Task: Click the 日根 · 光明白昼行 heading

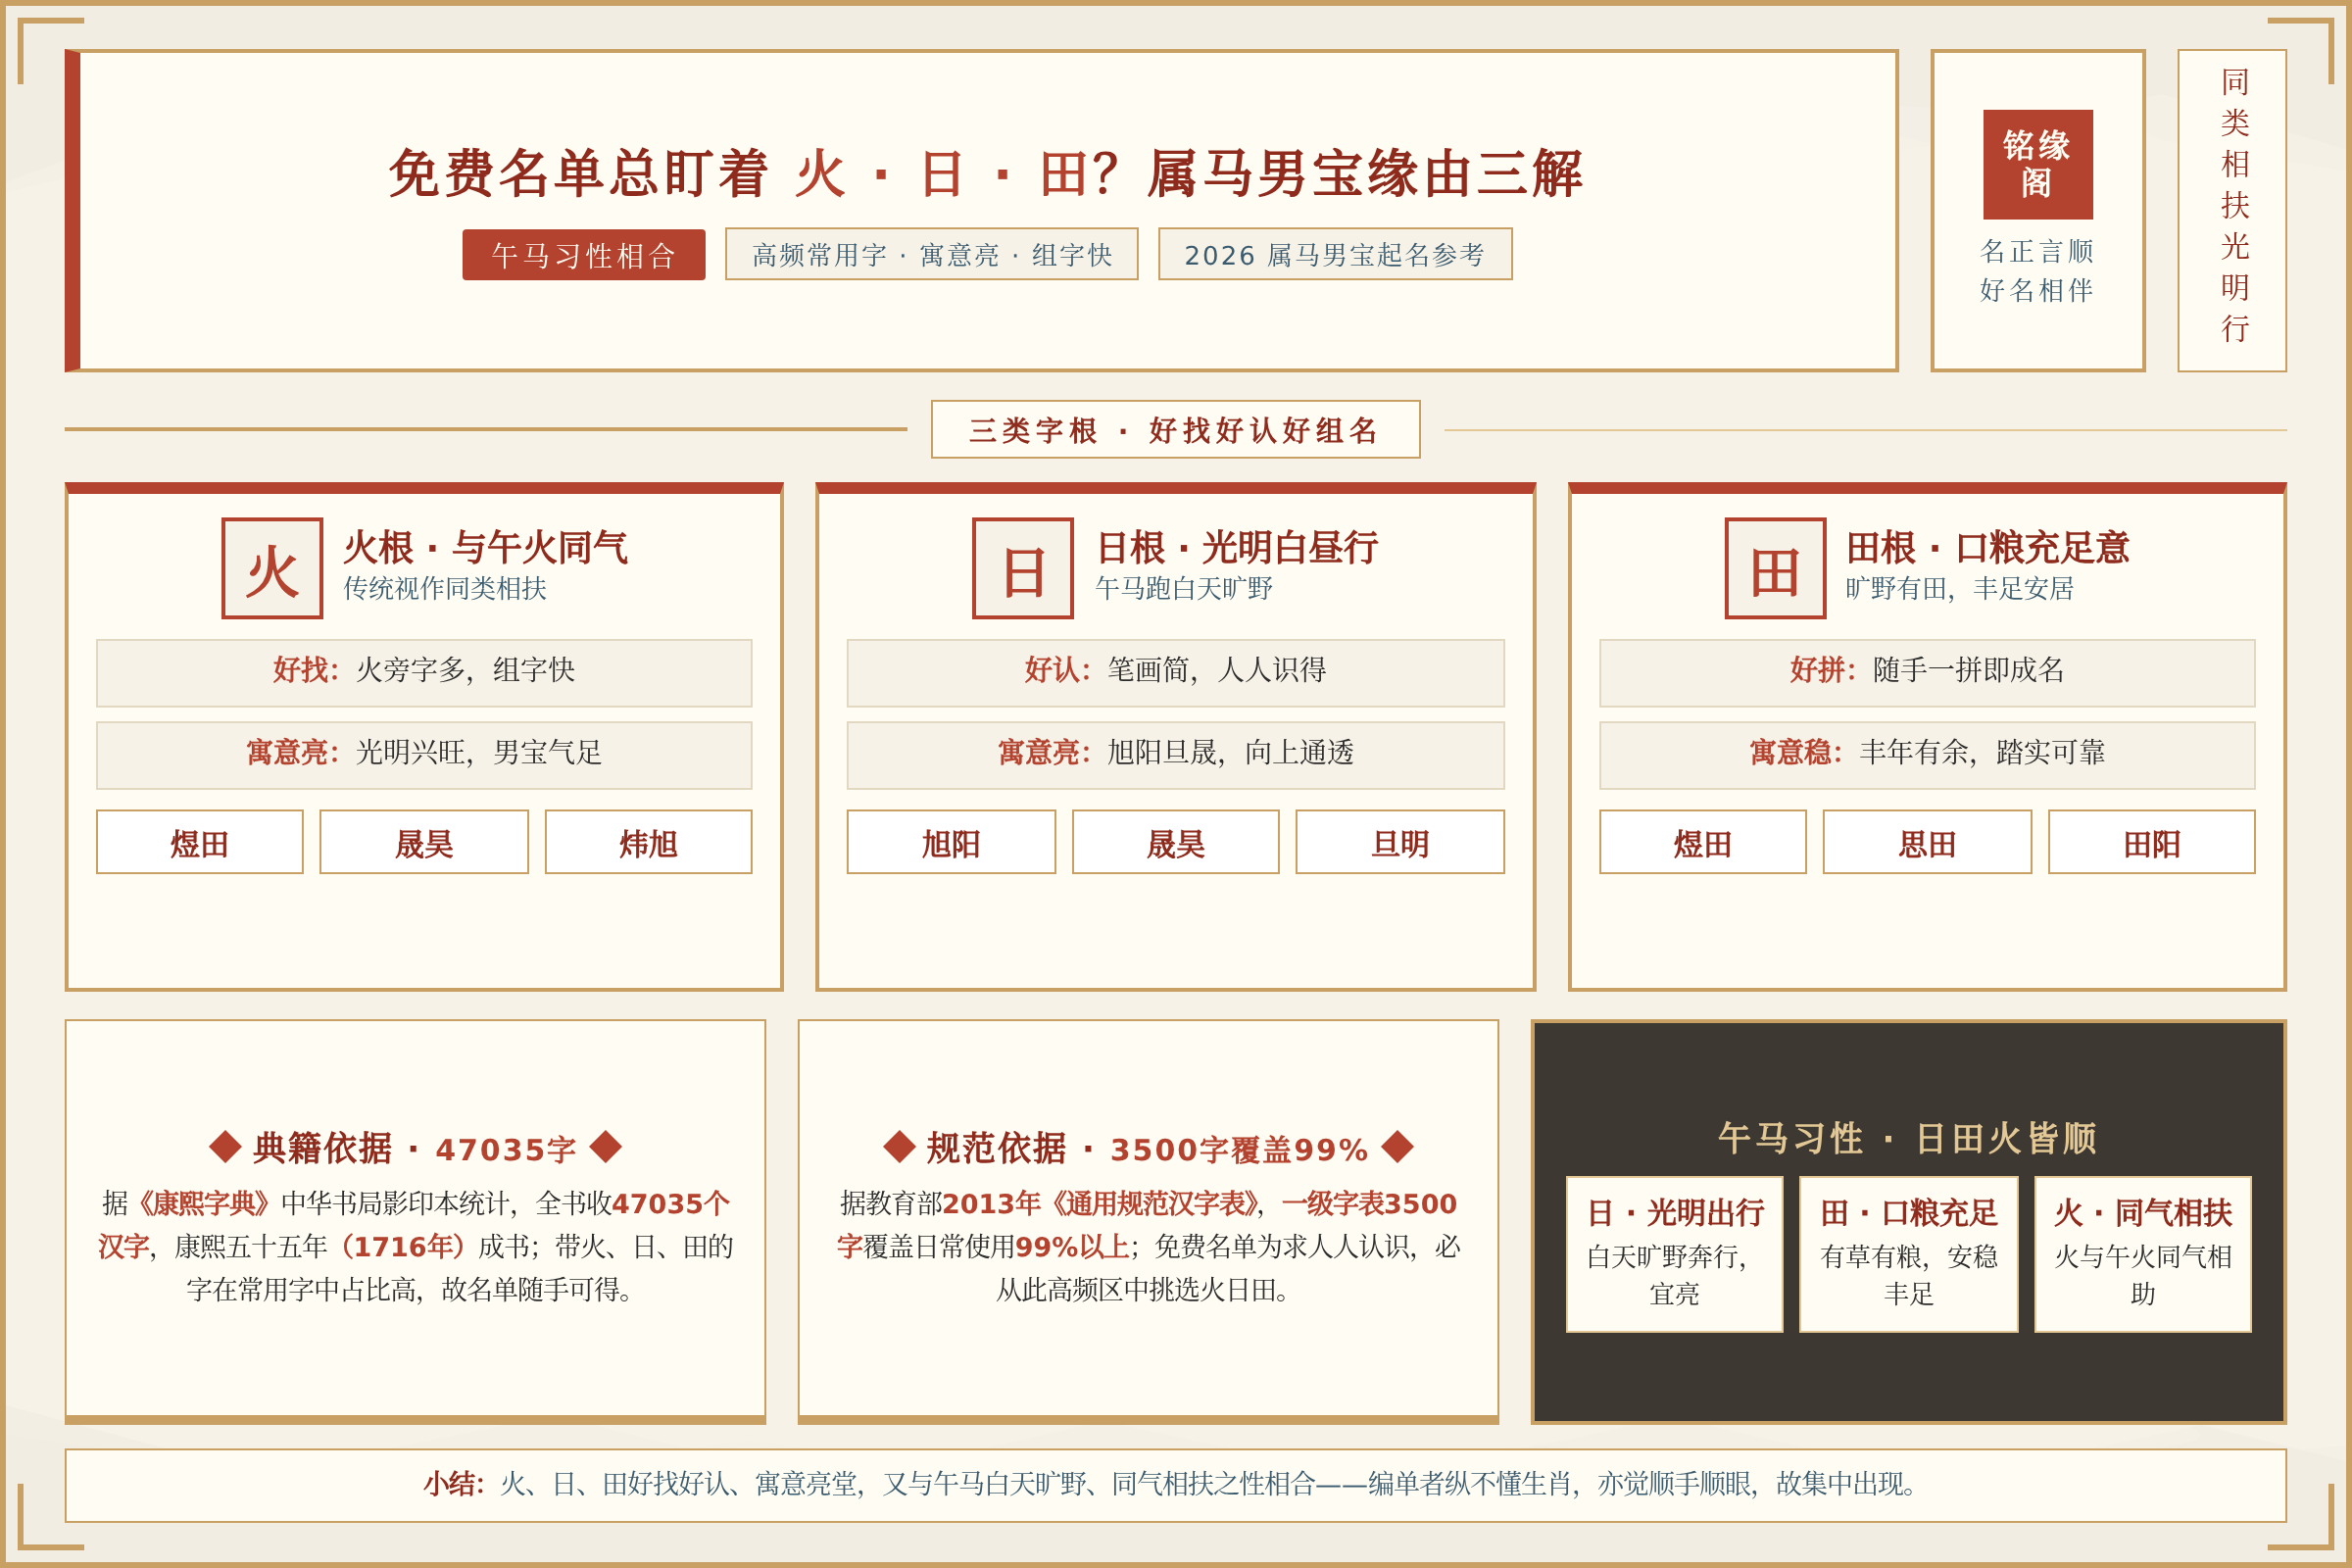Action: coord(1237,547)
